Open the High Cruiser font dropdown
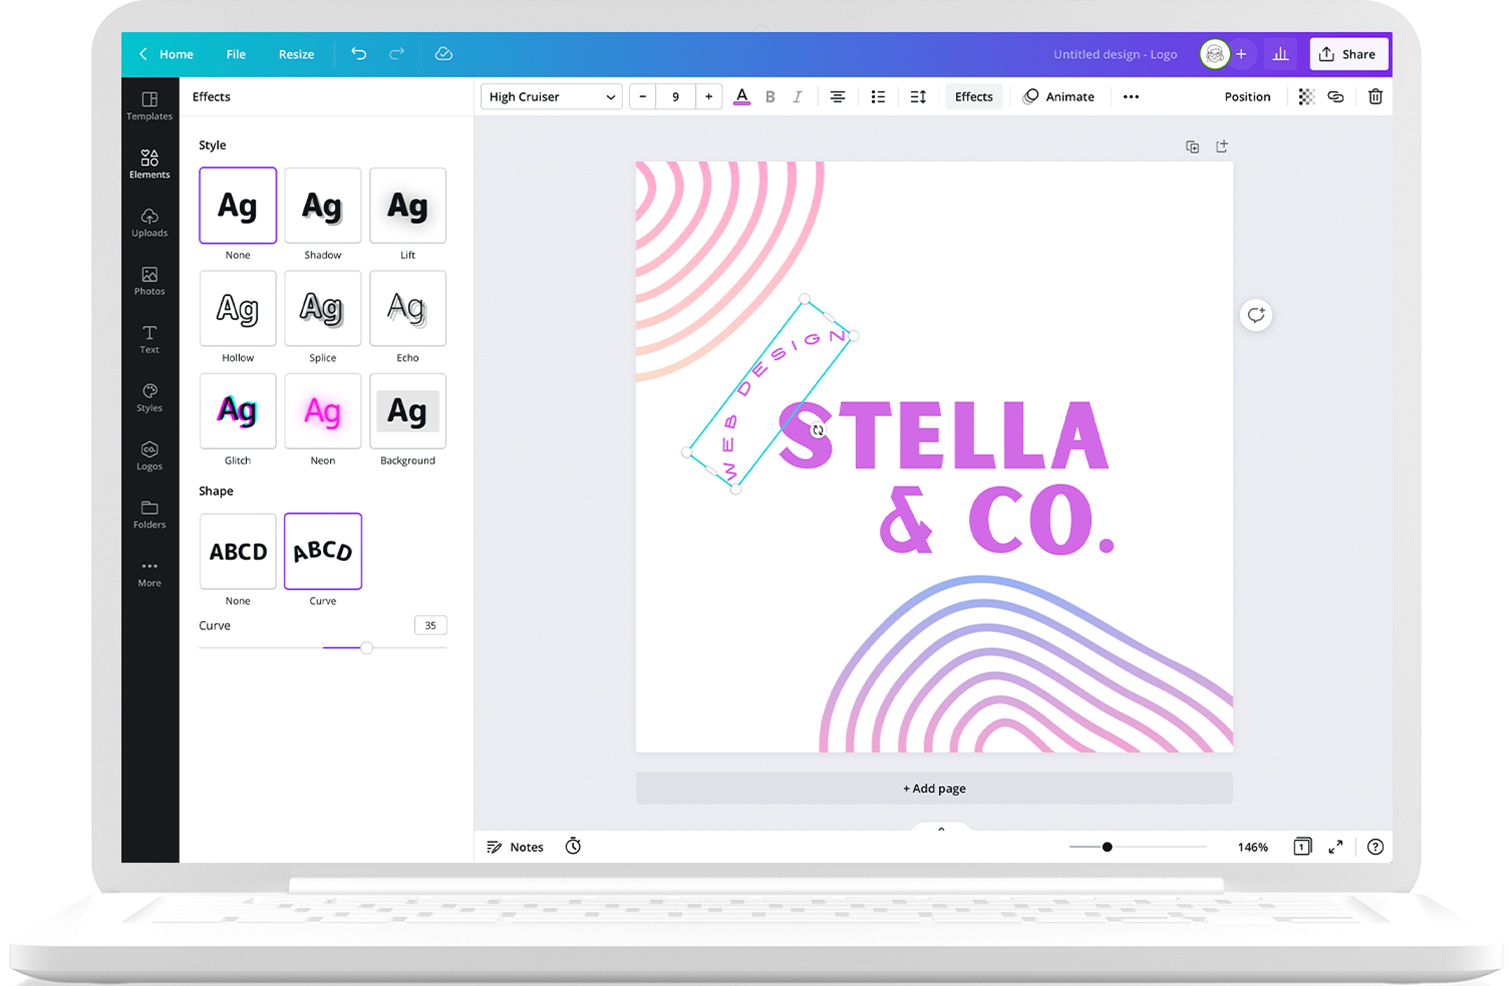Screen dimensions: 1508x986 pos(550,96)
